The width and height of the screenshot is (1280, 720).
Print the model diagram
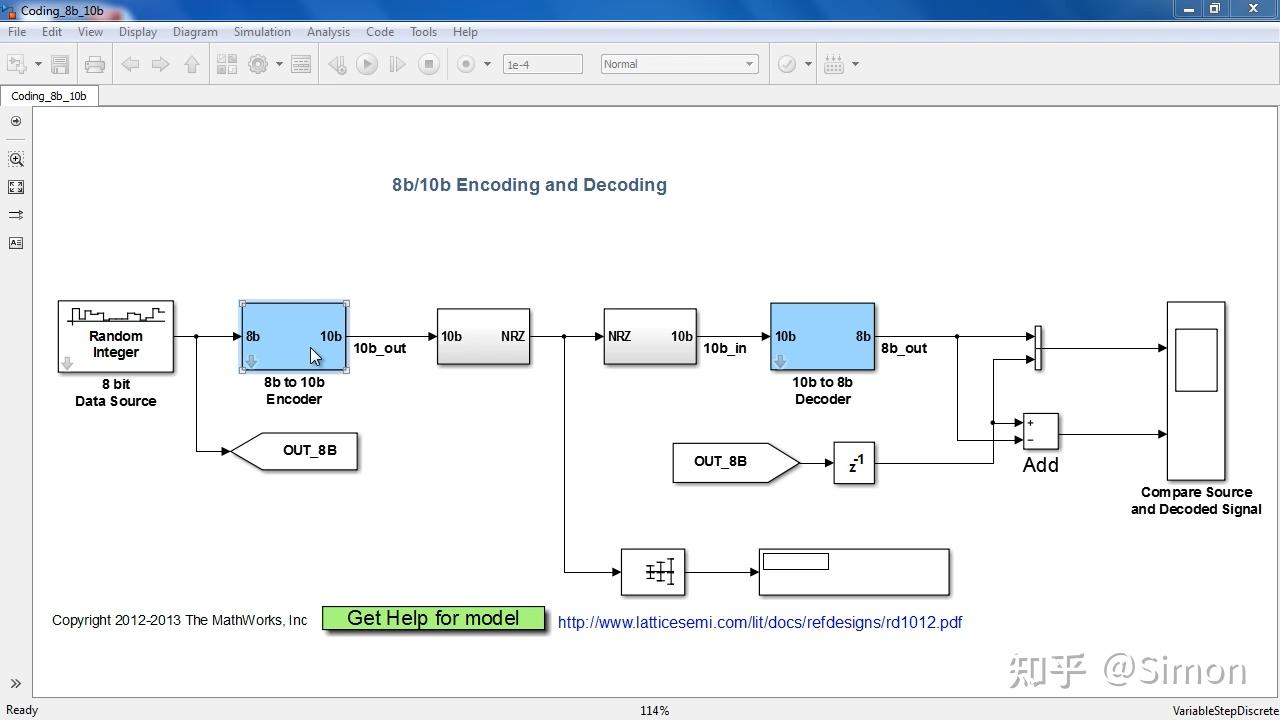(95, 63)
